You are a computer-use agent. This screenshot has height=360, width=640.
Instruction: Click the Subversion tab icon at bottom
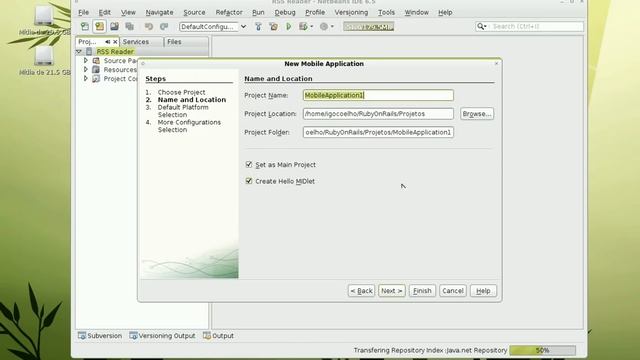point(82,336)
